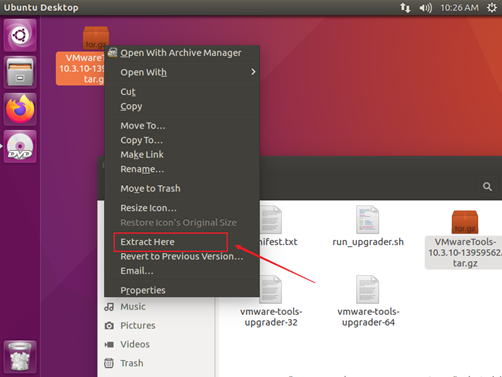The width and height of the screenshot is (502, 377).
Task: Click Extract Here menu entry
Action: point(182,242)
